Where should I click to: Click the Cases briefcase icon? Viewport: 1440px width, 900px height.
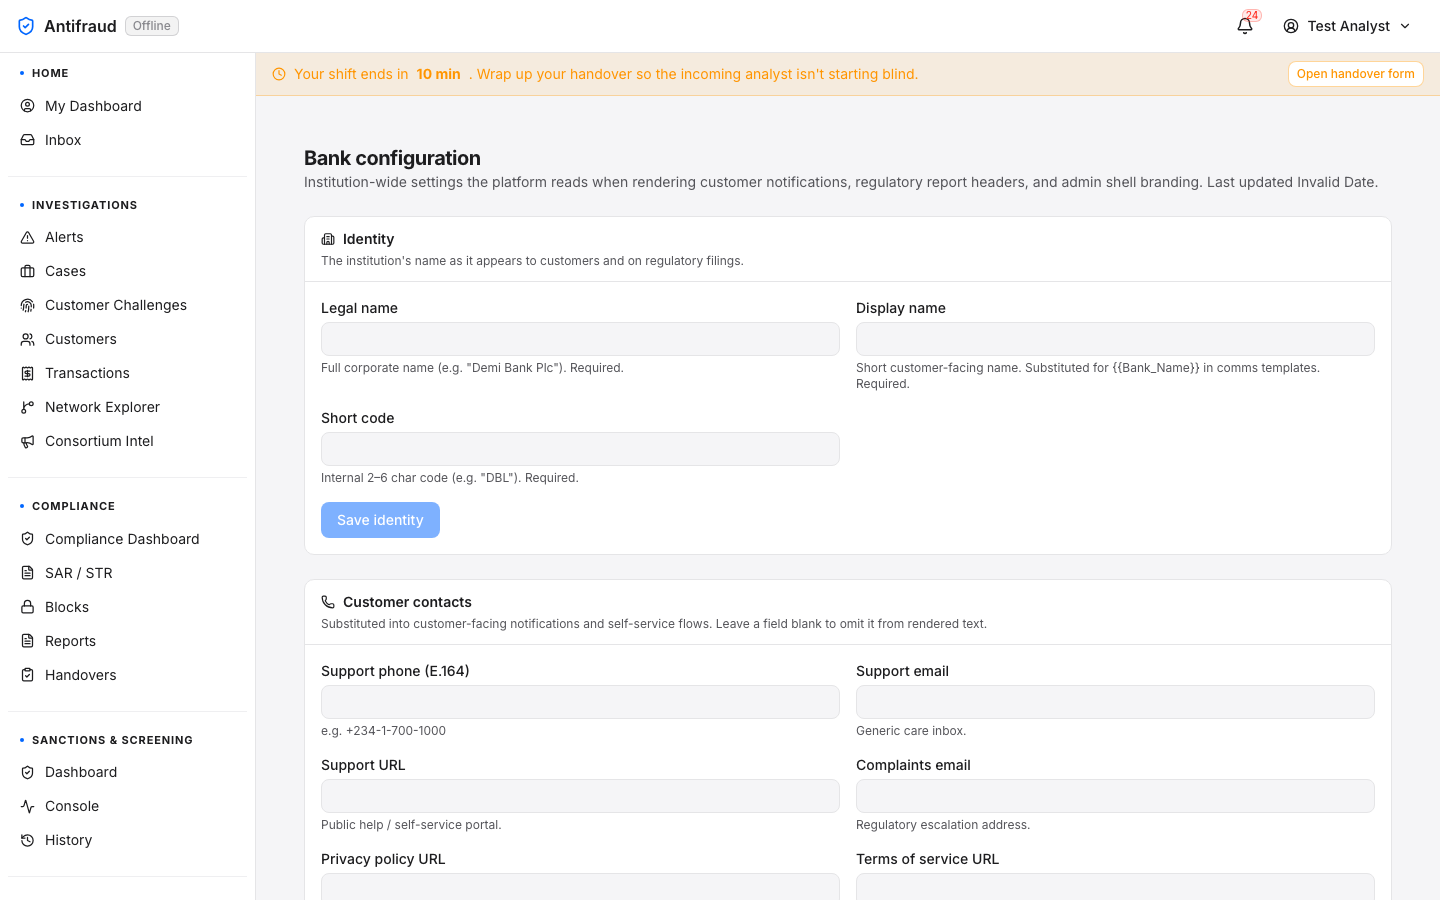click(28, 271)
